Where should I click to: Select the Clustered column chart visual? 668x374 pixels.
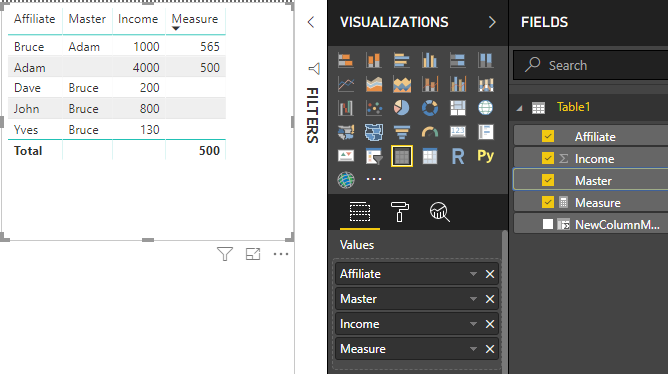click(429, 60)
